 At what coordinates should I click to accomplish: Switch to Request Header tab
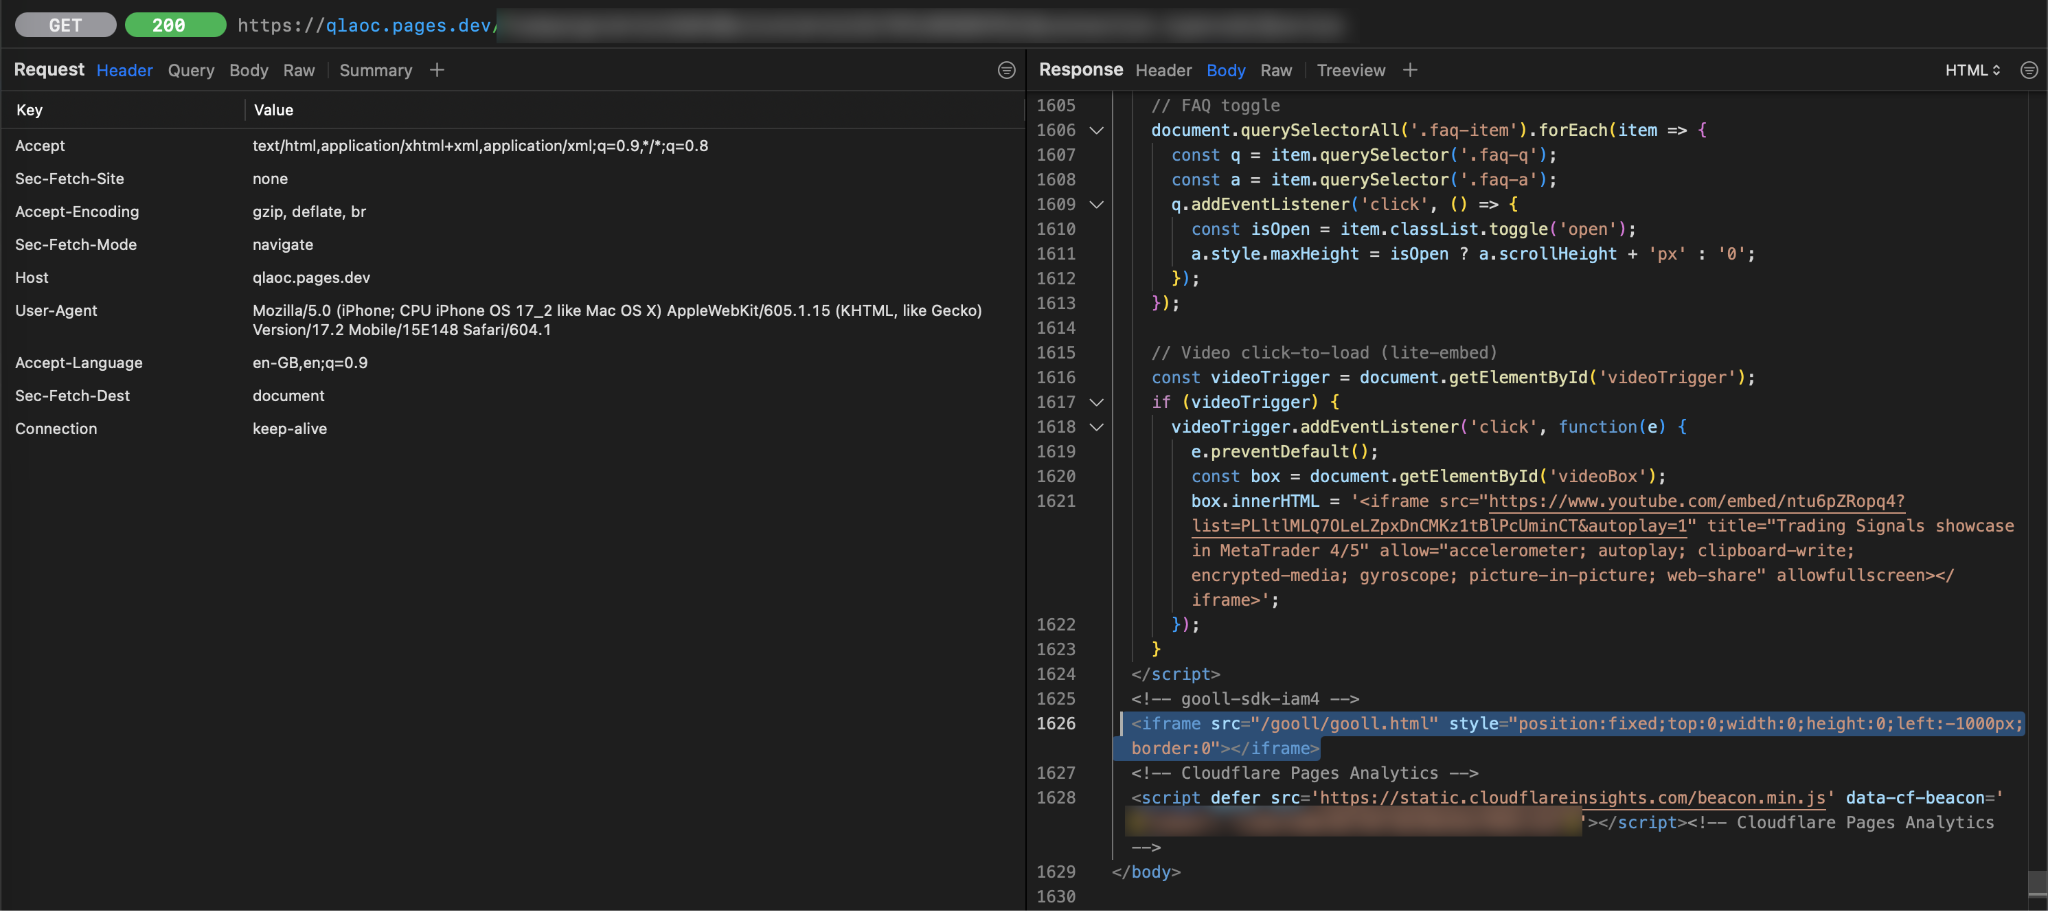click(x=125, y=70)
